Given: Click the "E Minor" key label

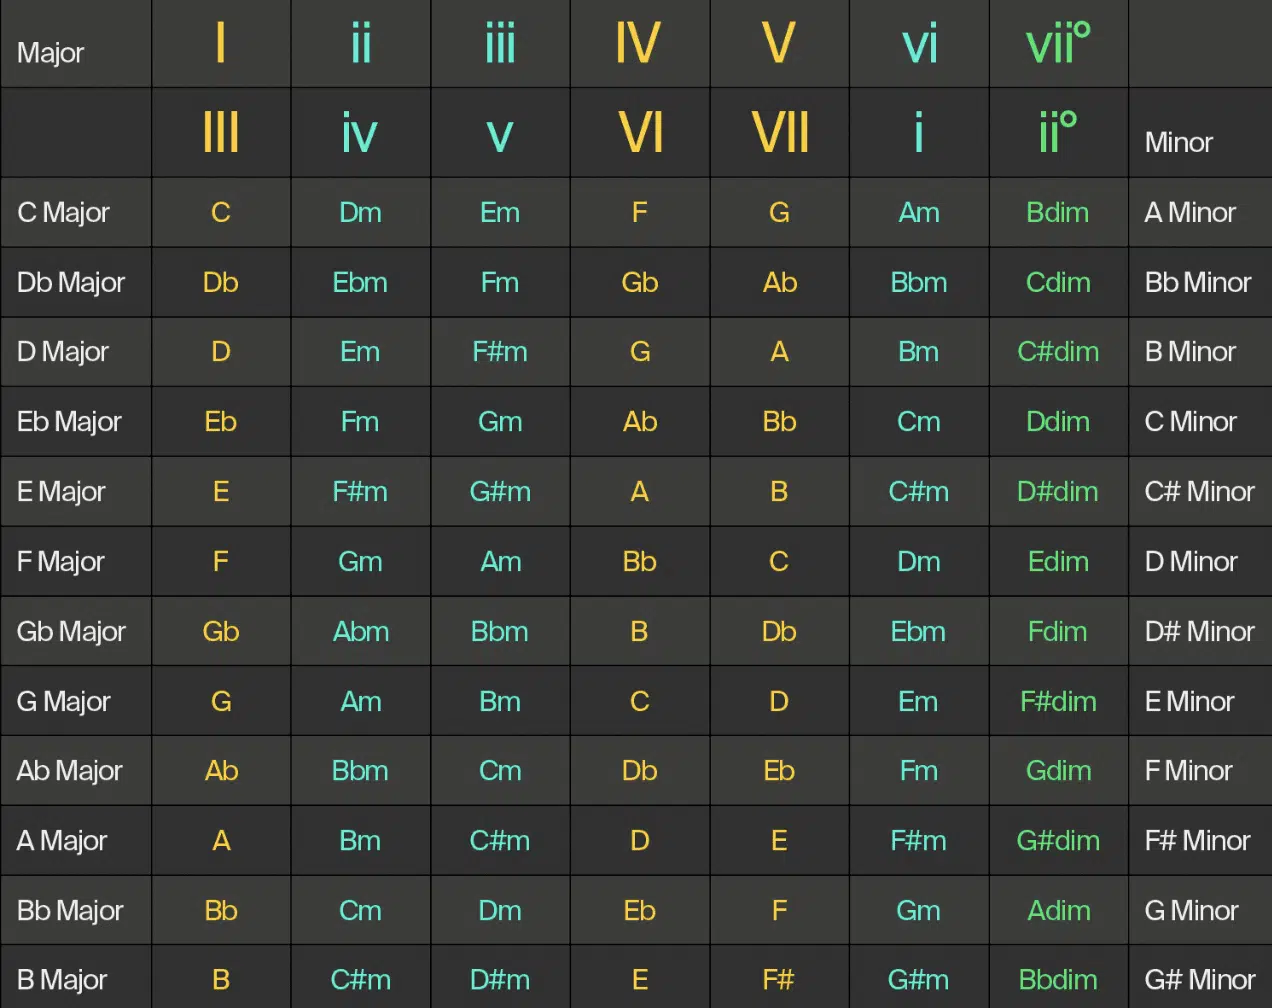Looking at the screenshot, I should click(1189, 702).
